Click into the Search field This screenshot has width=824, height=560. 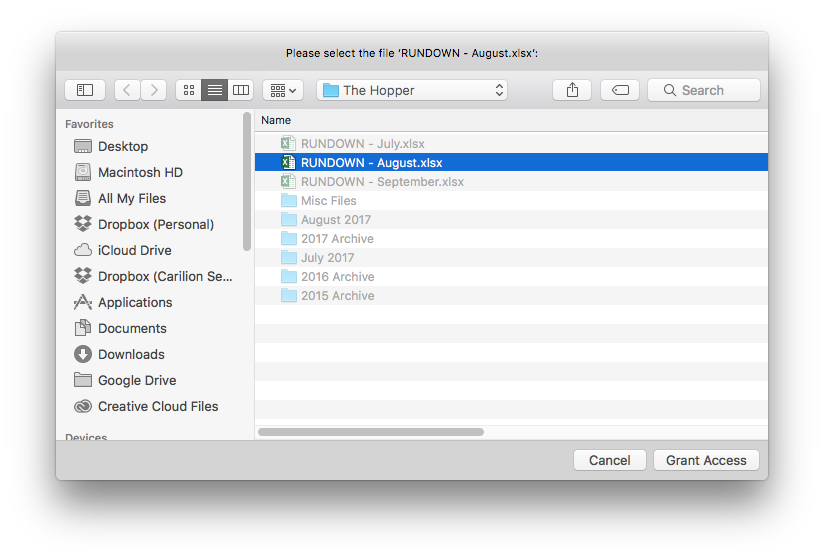(704, 90)
